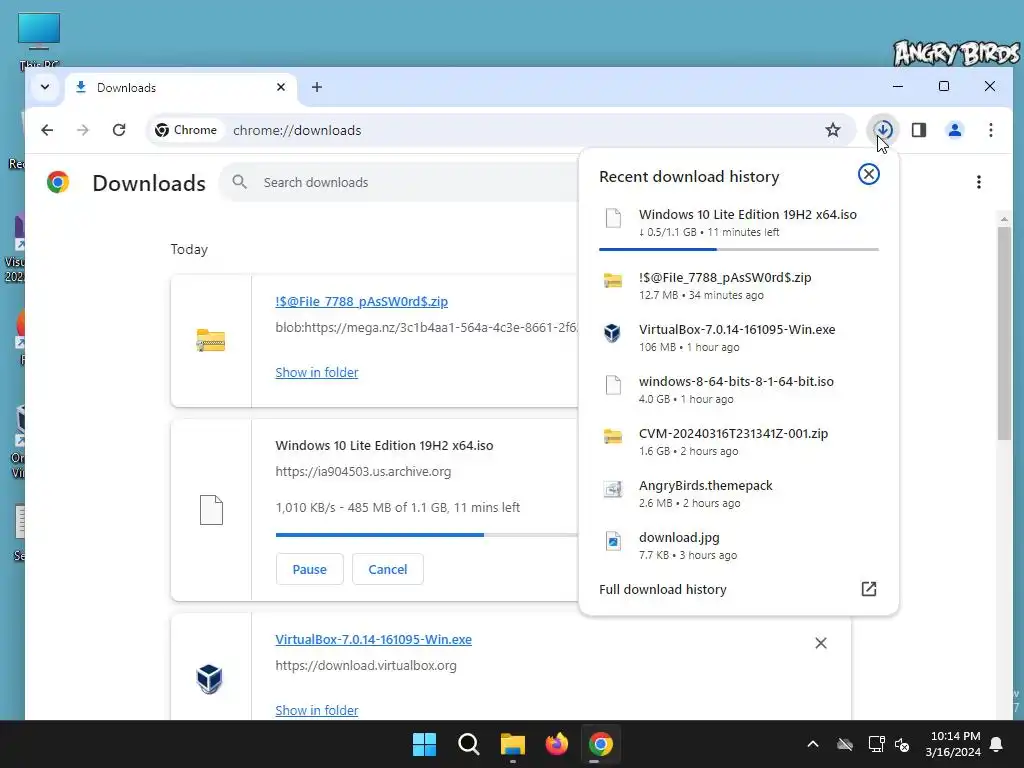The width and height of the screenshot is (1024, 768).
Task: Open the clock showing 10:14 PM
Action: coord(953,744)
